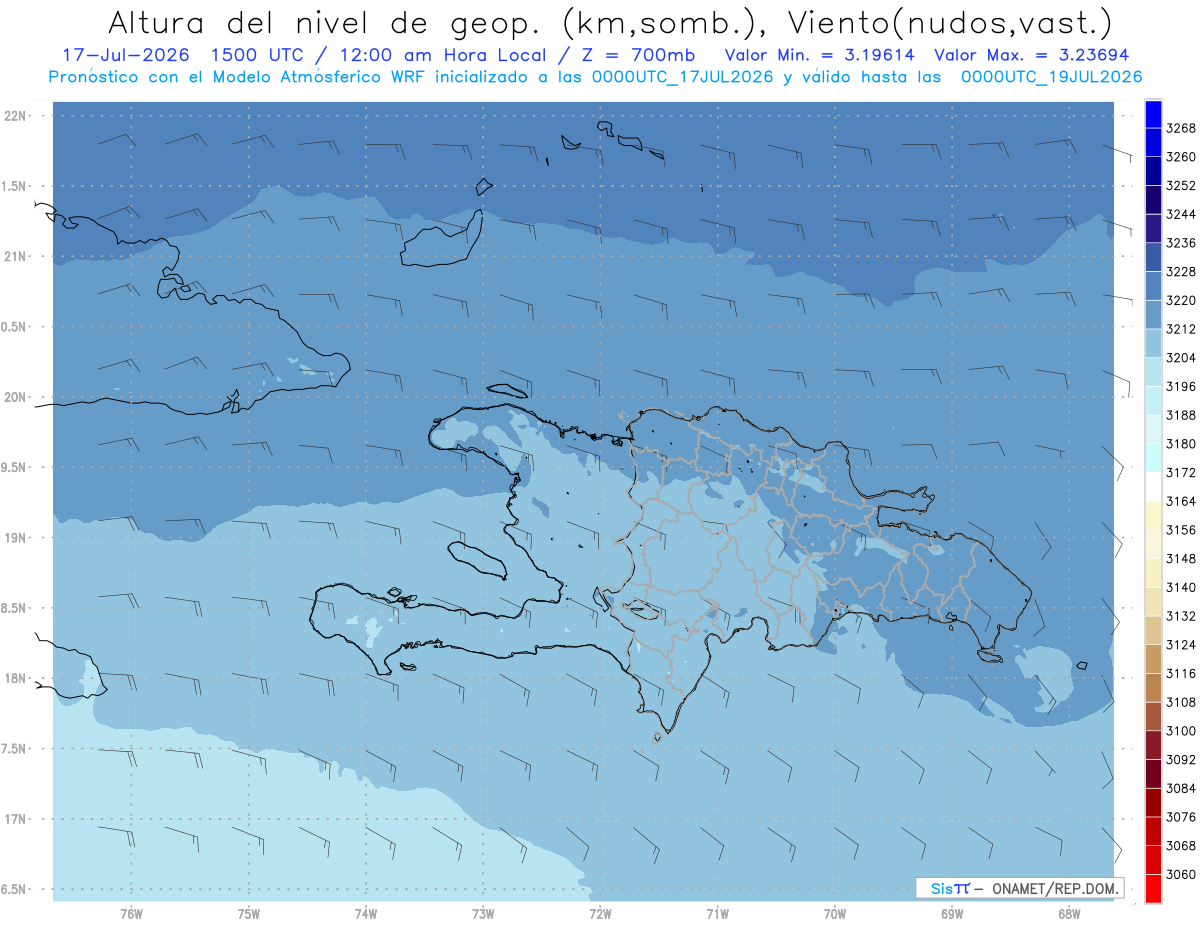Select the '0.5N' axis label
Viewport: 1200px width, 927px height.
(15, 327)
